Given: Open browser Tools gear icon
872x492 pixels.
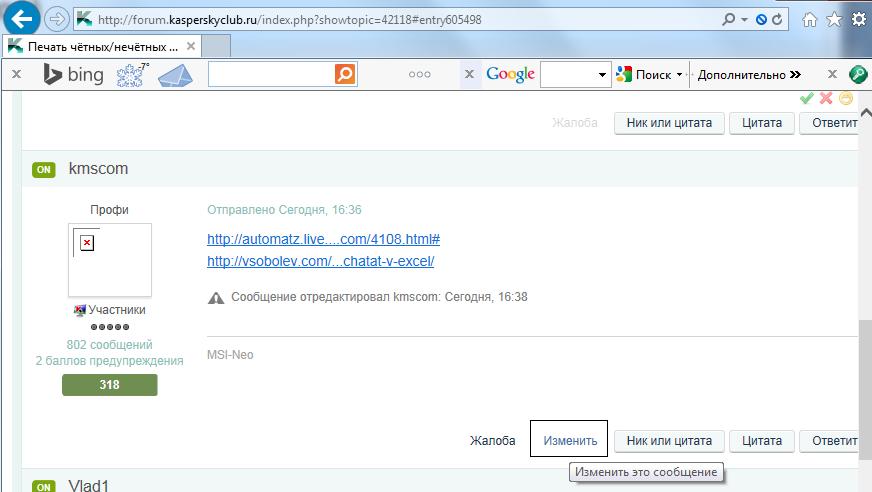Looking at the screenshot, I should 859,19.
